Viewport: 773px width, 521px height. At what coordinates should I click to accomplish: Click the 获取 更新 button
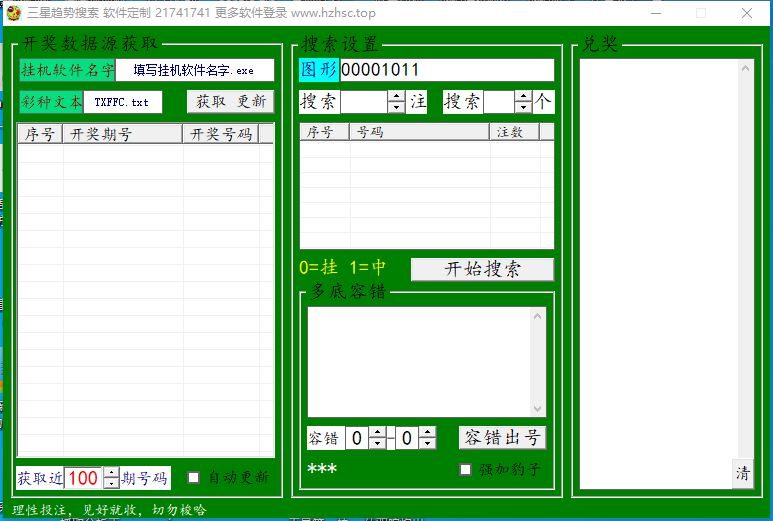(x=231, y=102)
